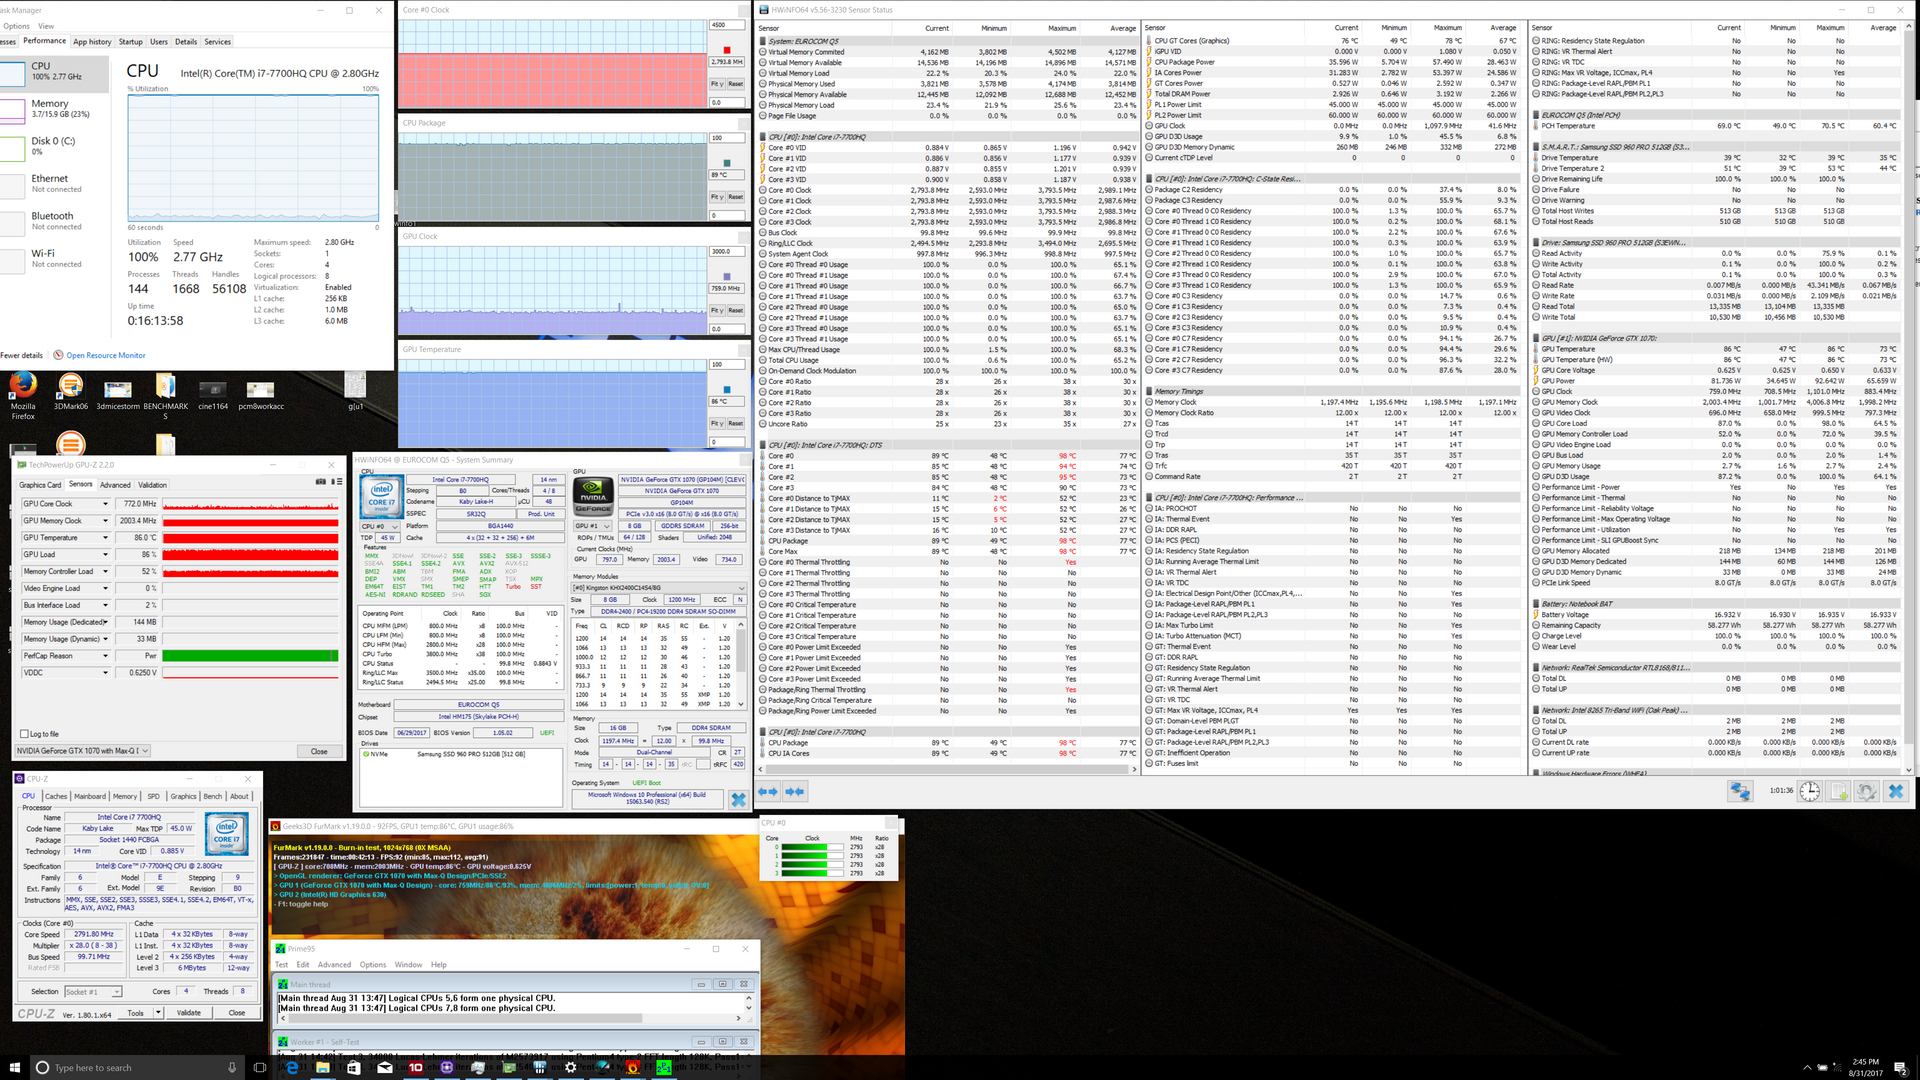The height and width of the screenshot is (1080, 1920).
Task: Click the HWiNFO remote network monitors icon
Action: (1740, 791)
